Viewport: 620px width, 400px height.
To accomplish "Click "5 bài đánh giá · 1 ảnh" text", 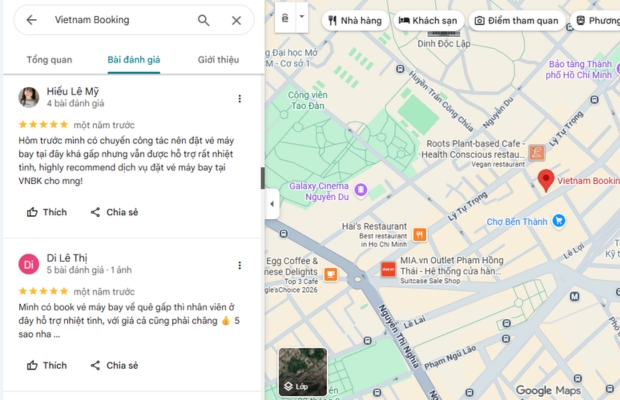I will 89,270.
